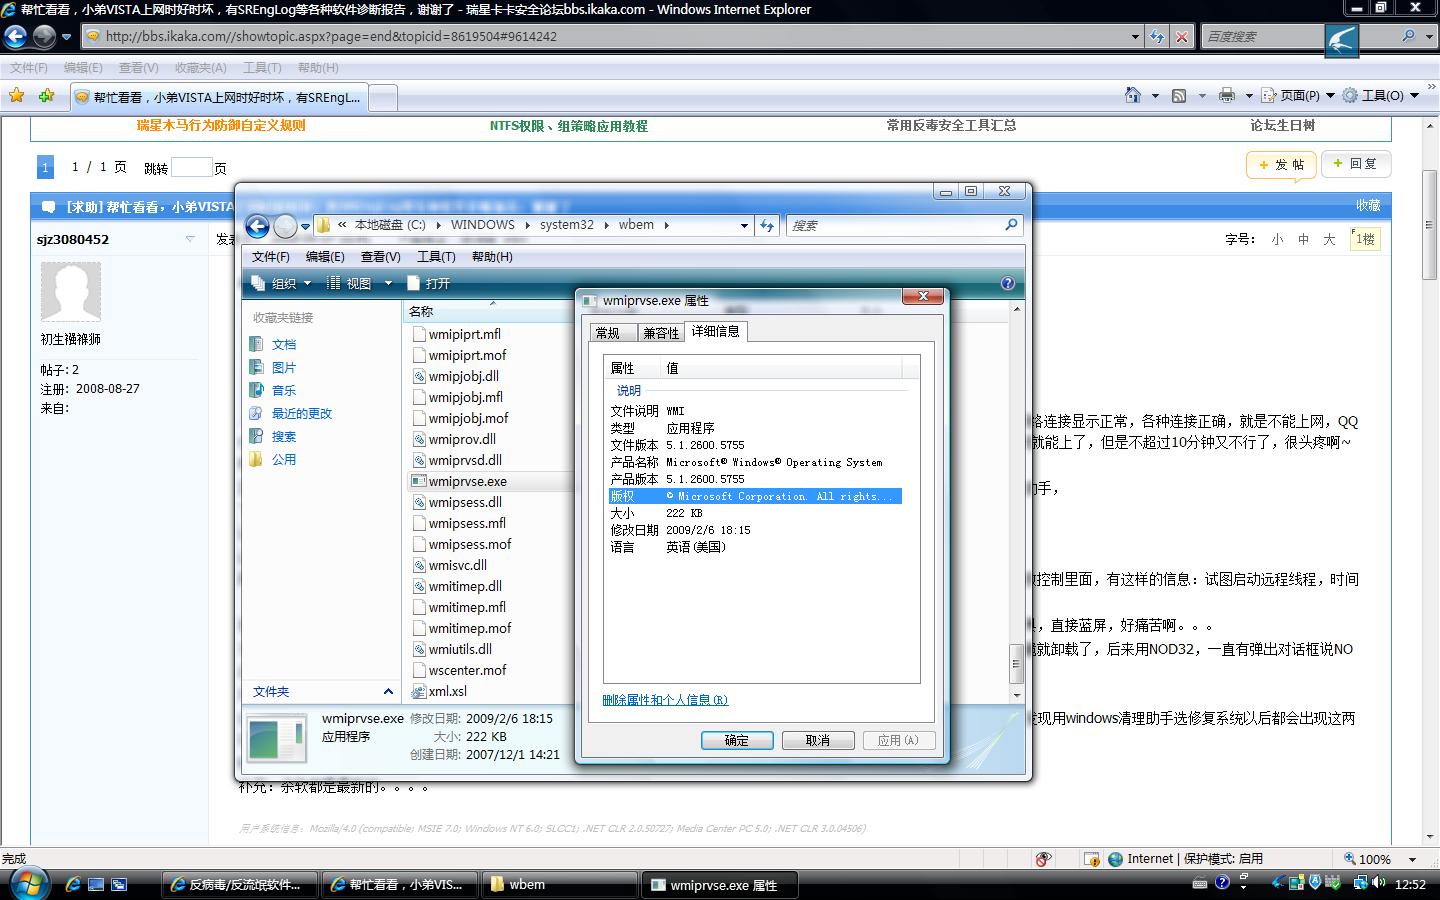Open the 瑞星木马行为防御自定义规则 link
Viewport: 1440px width, 900px height.
[x=221, y=125]
